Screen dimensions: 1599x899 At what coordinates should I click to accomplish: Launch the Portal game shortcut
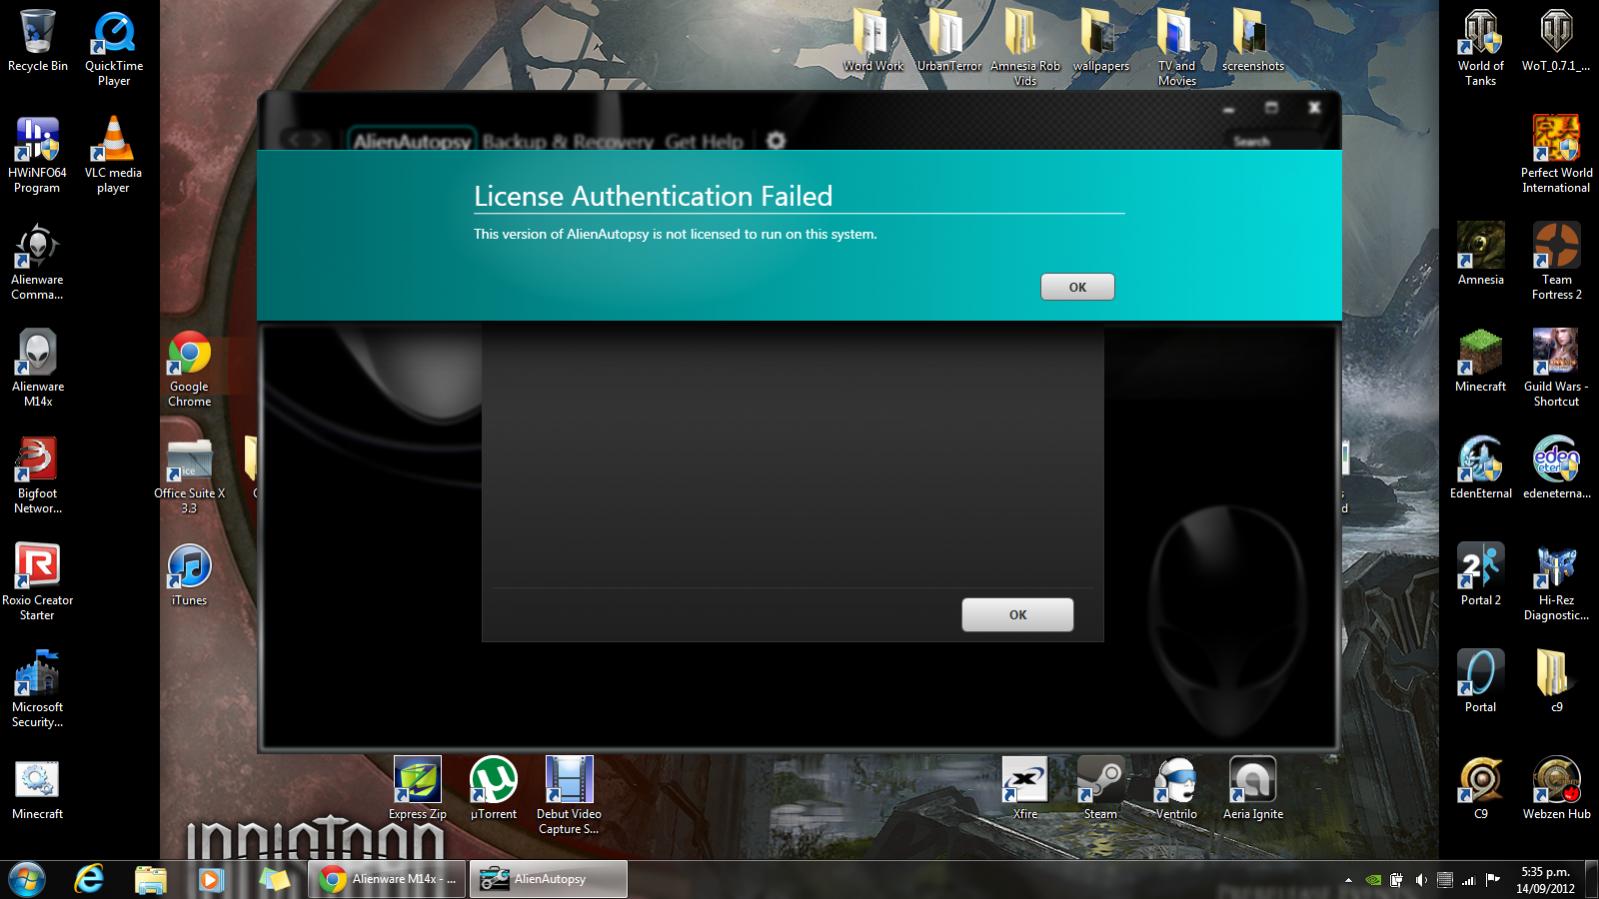[1480, 683]
